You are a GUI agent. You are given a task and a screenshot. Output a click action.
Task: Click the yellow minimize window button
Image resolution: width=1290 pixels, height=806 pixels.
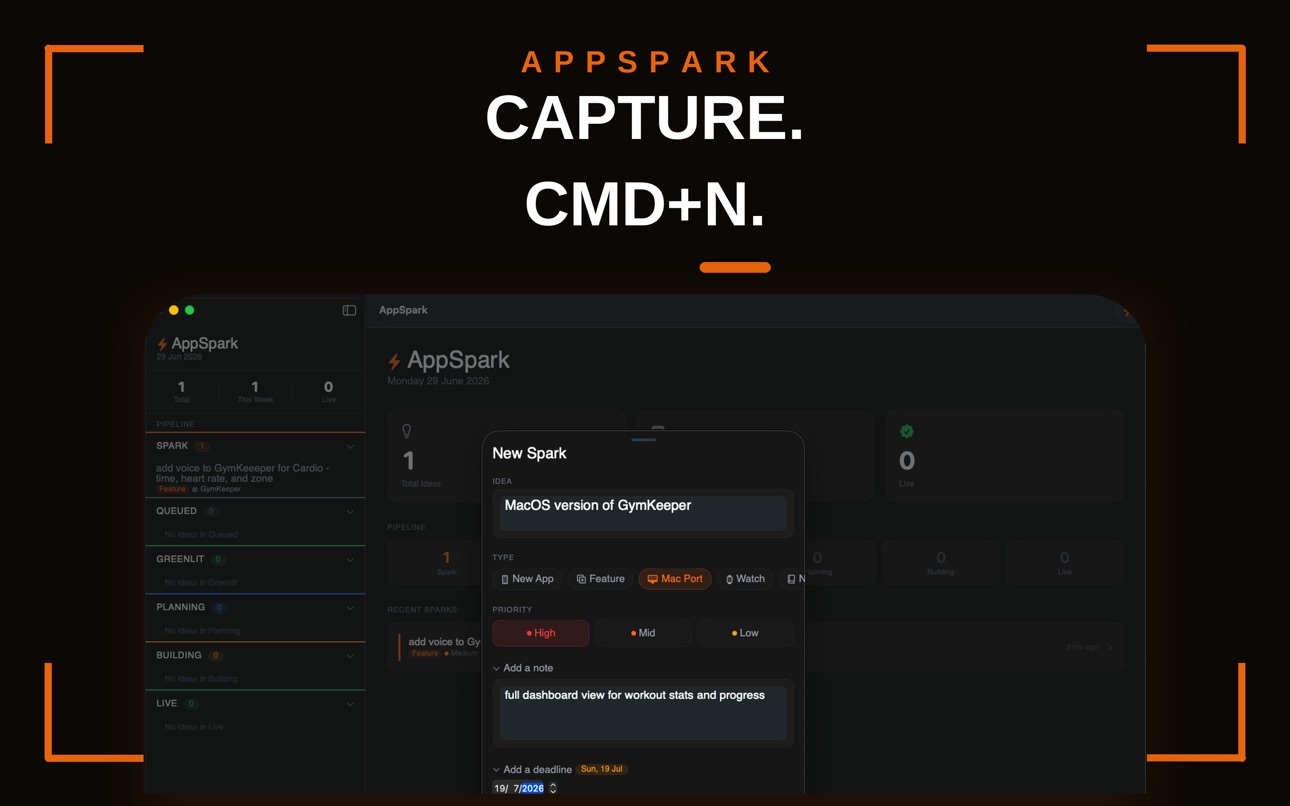tap(173, 311)
